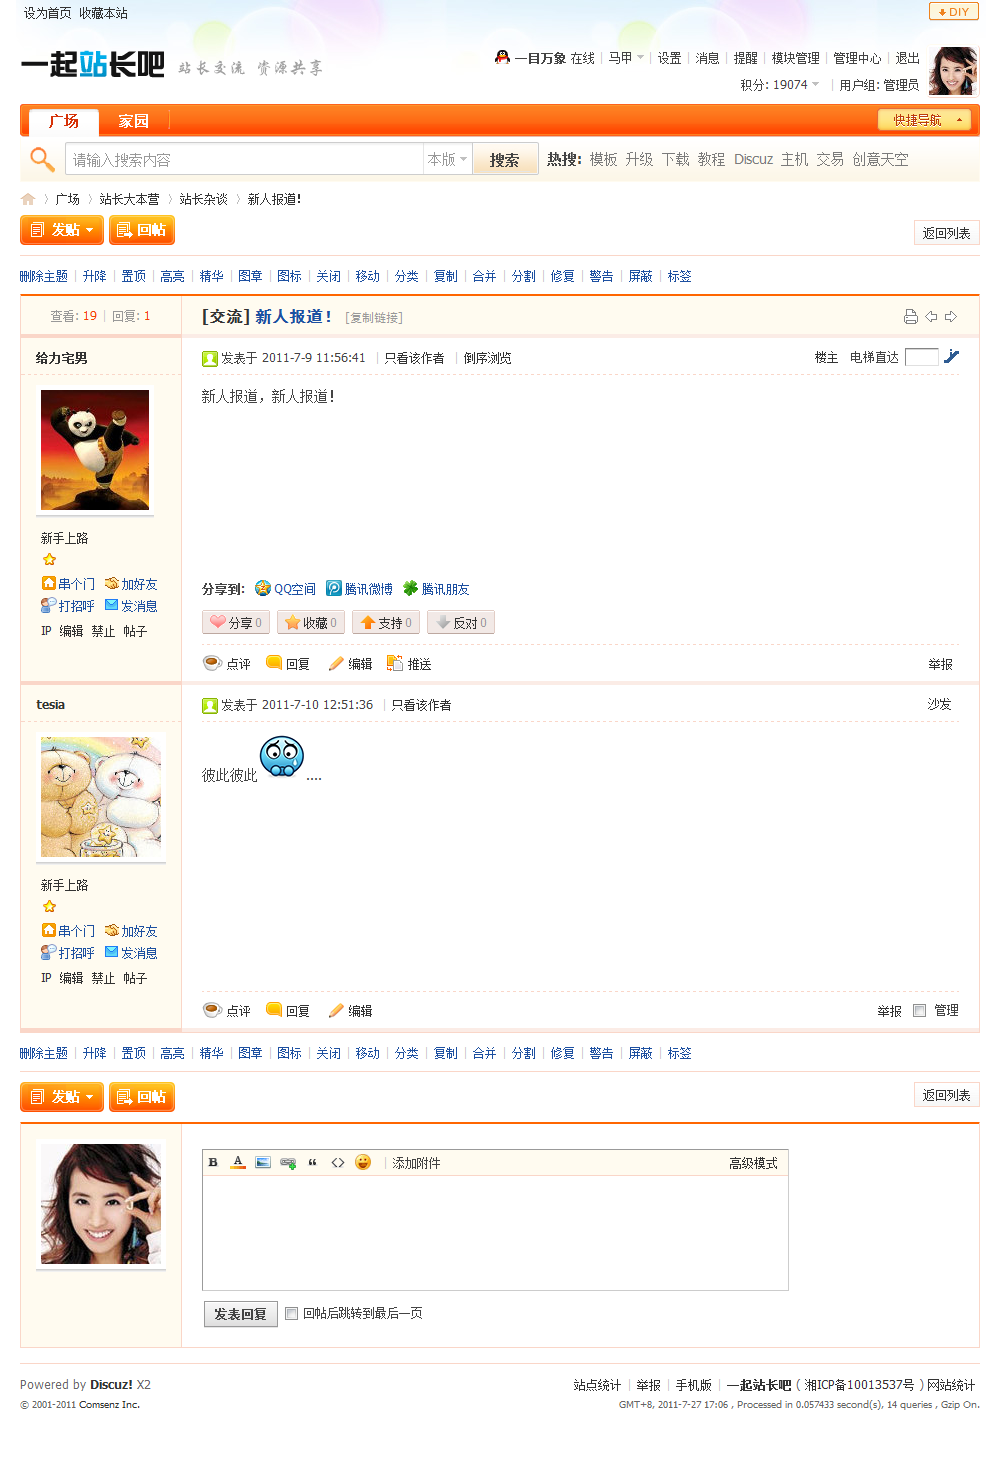Click the 发表回复 submit button

tap(241, 1314)
